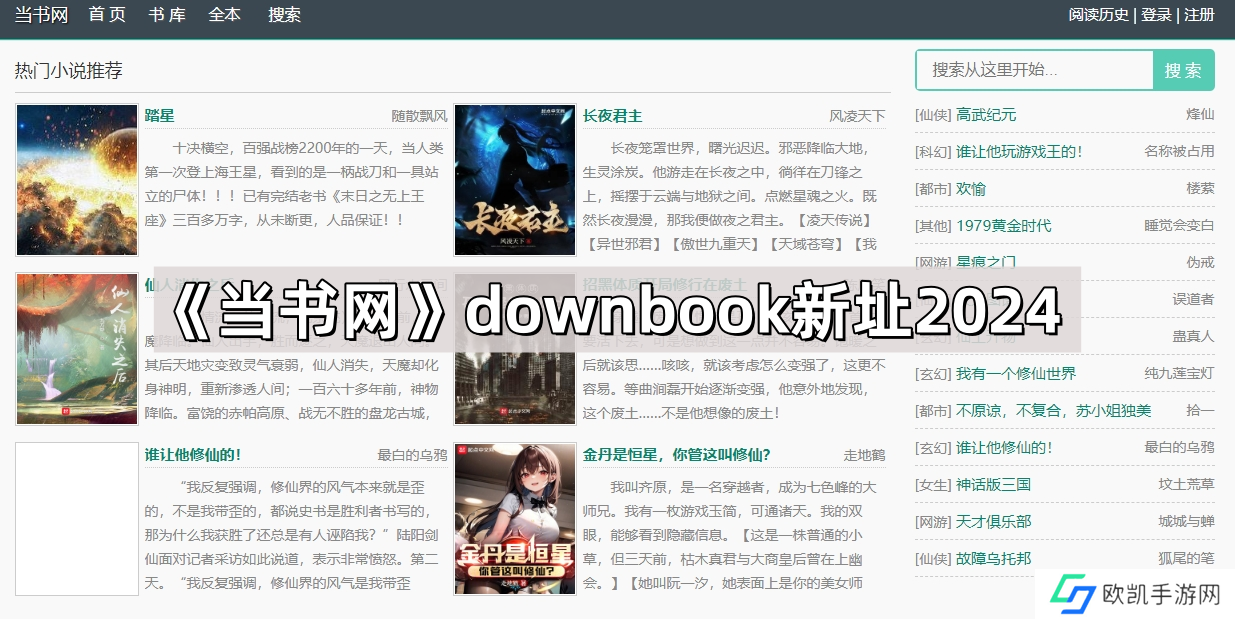
Task: Go to 首页 in navigation bar
Action: (x=107, y=15)
